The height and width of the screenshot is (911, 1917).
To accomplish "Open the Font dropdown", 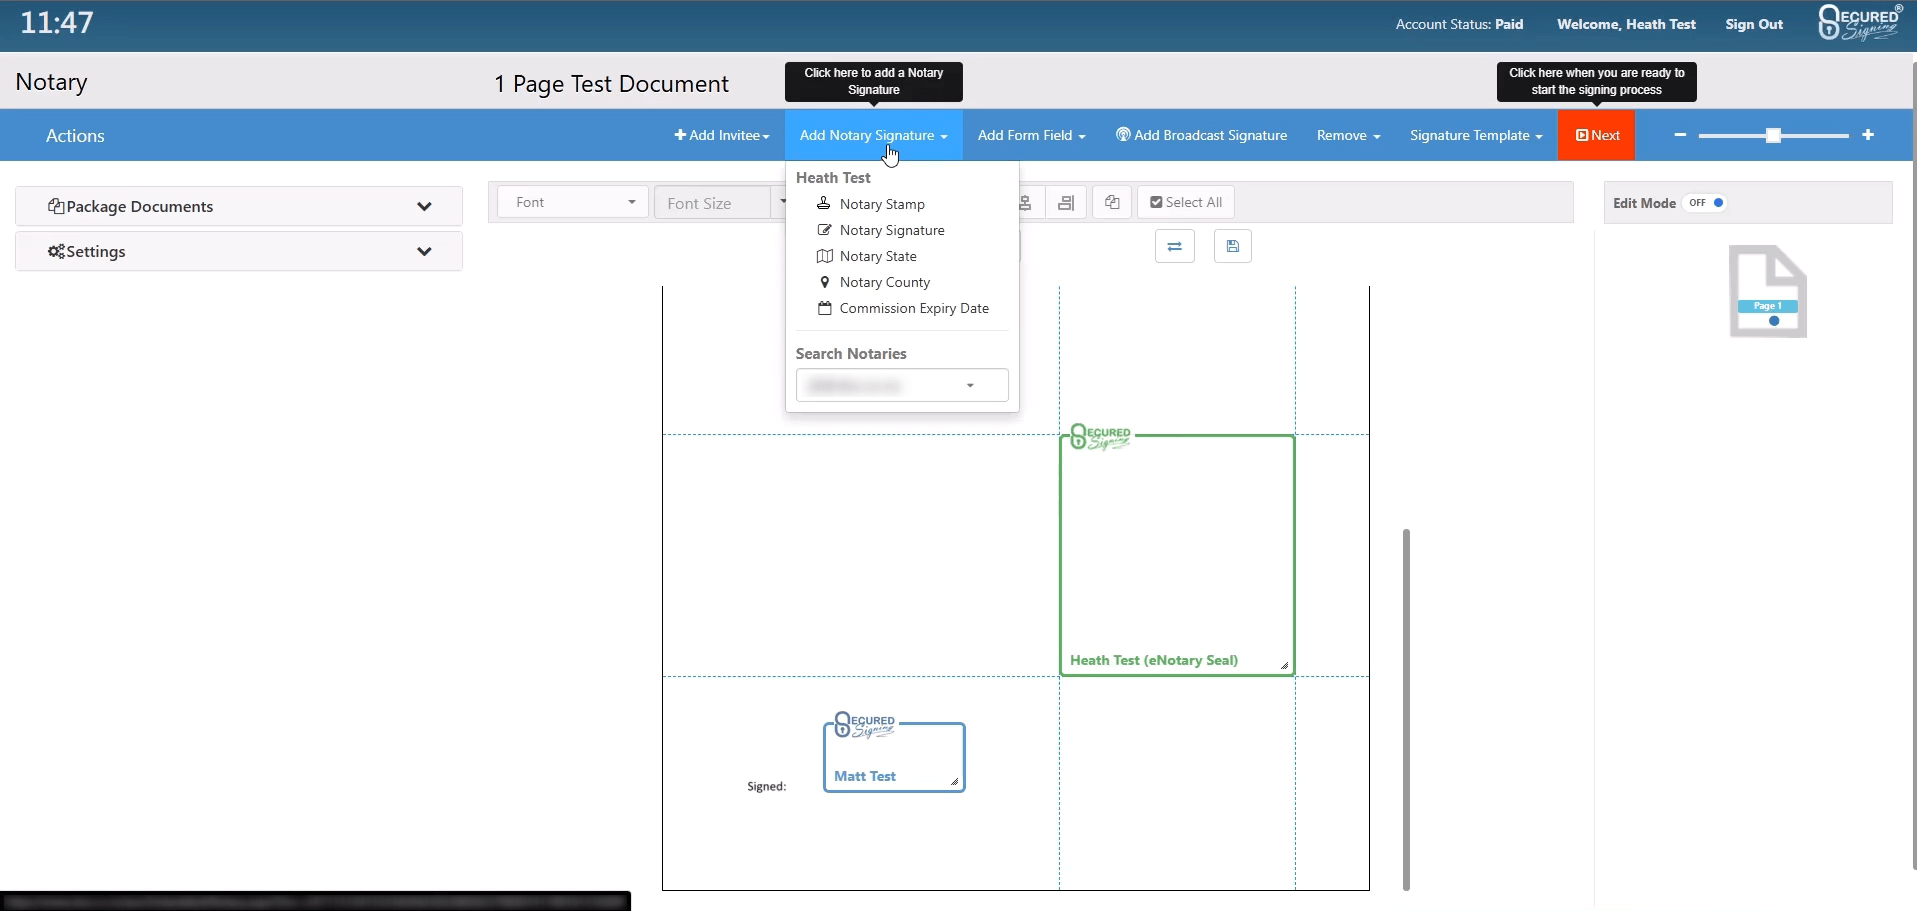I will (x=573, y=203).
